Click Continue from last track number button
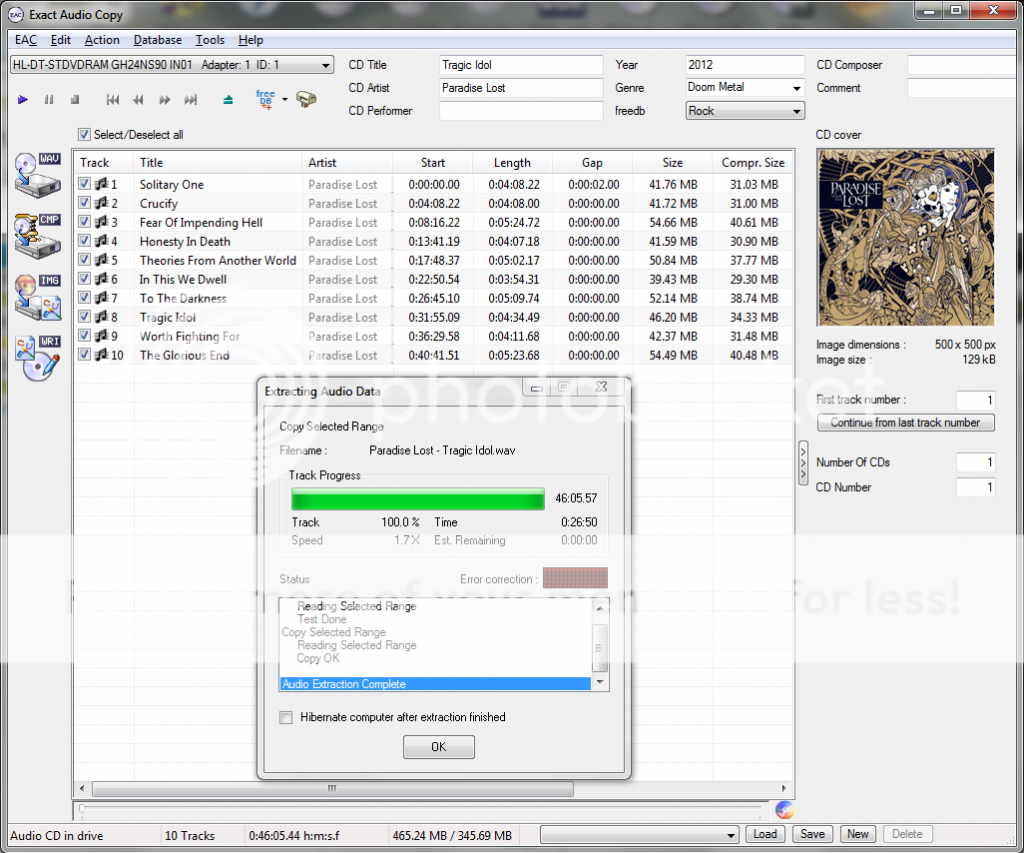This screenshot has width=1024, height=853. (x=905, y=423)
